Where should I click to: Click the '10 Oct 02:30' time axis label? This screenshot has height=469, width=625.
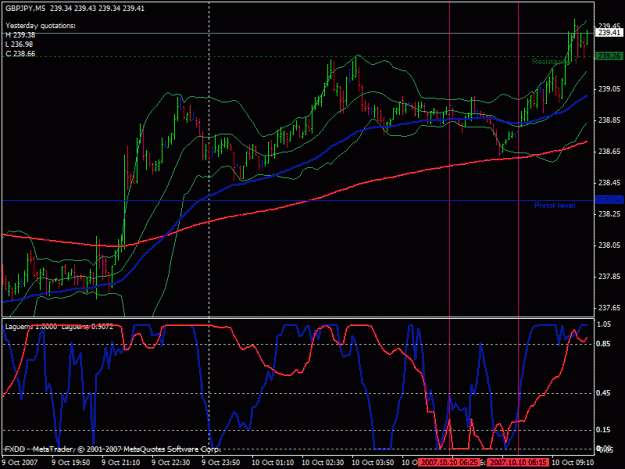[323, 462]
